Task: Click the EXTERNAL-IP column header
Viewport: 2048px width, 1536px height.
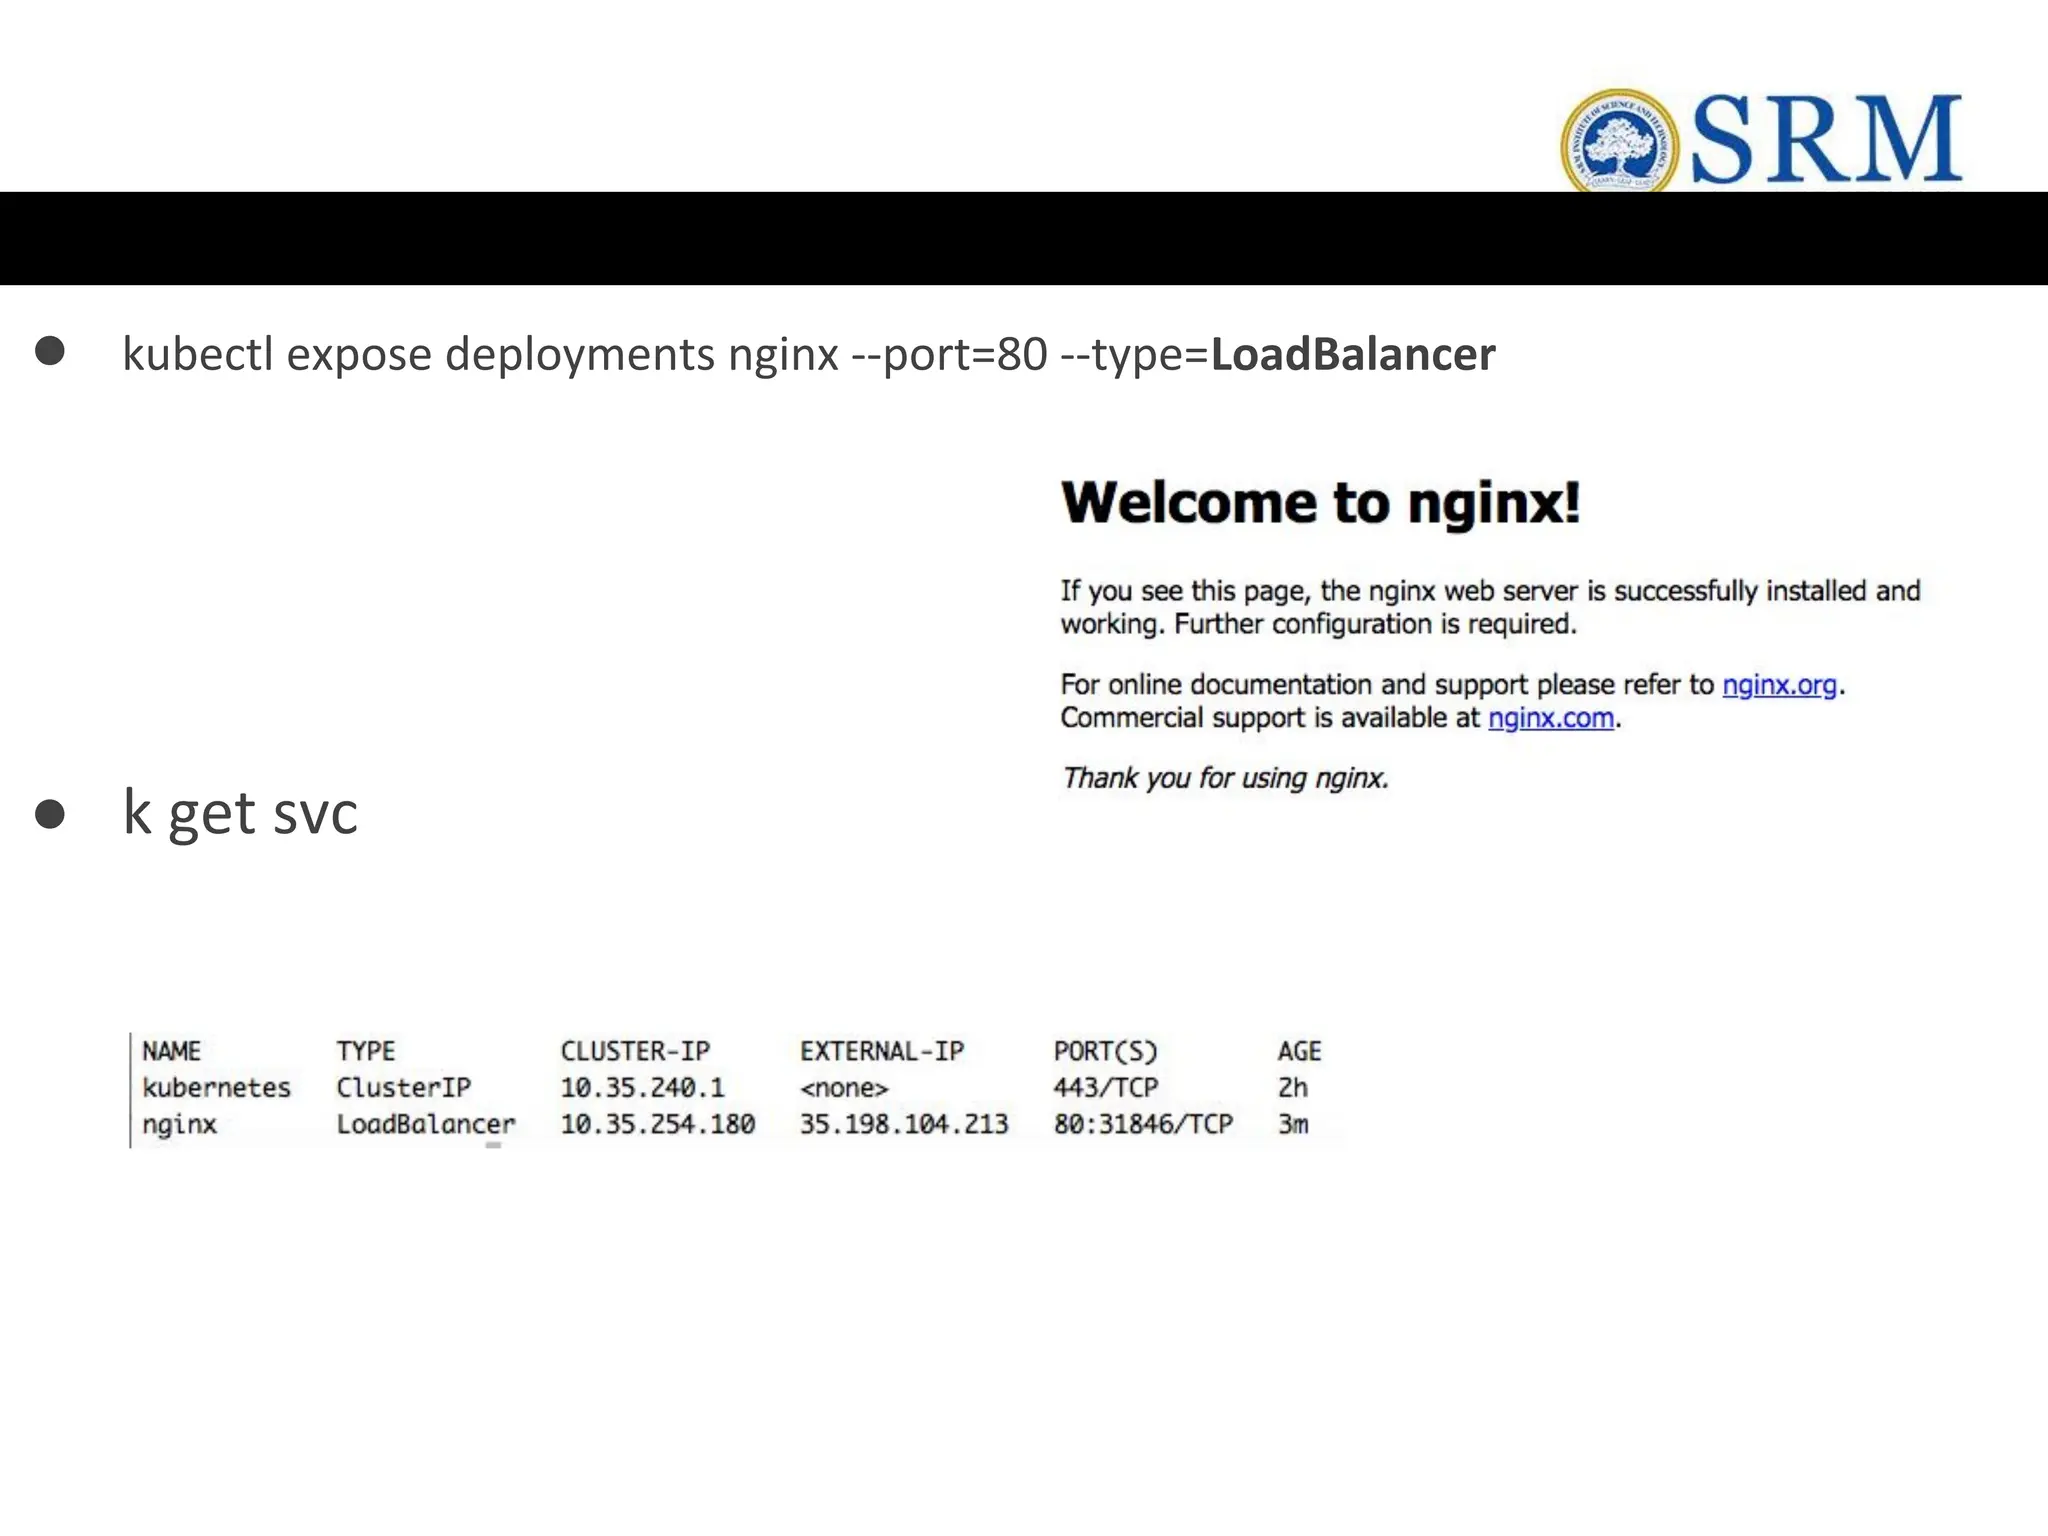Action: [881, 1051]
